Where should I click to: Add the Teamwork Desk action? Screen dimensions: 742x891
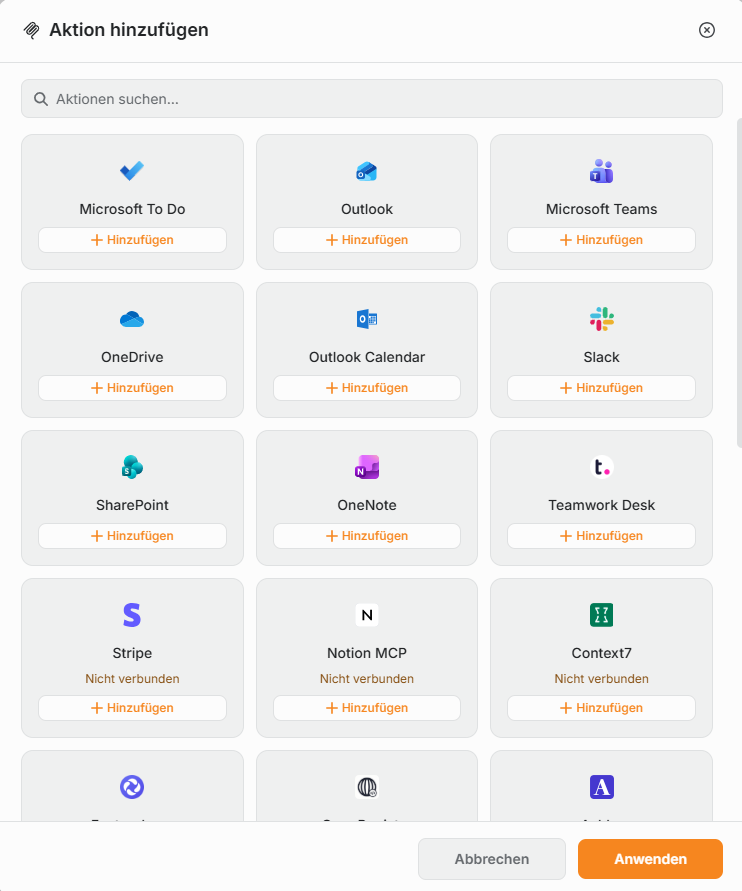tap(601, 536)
